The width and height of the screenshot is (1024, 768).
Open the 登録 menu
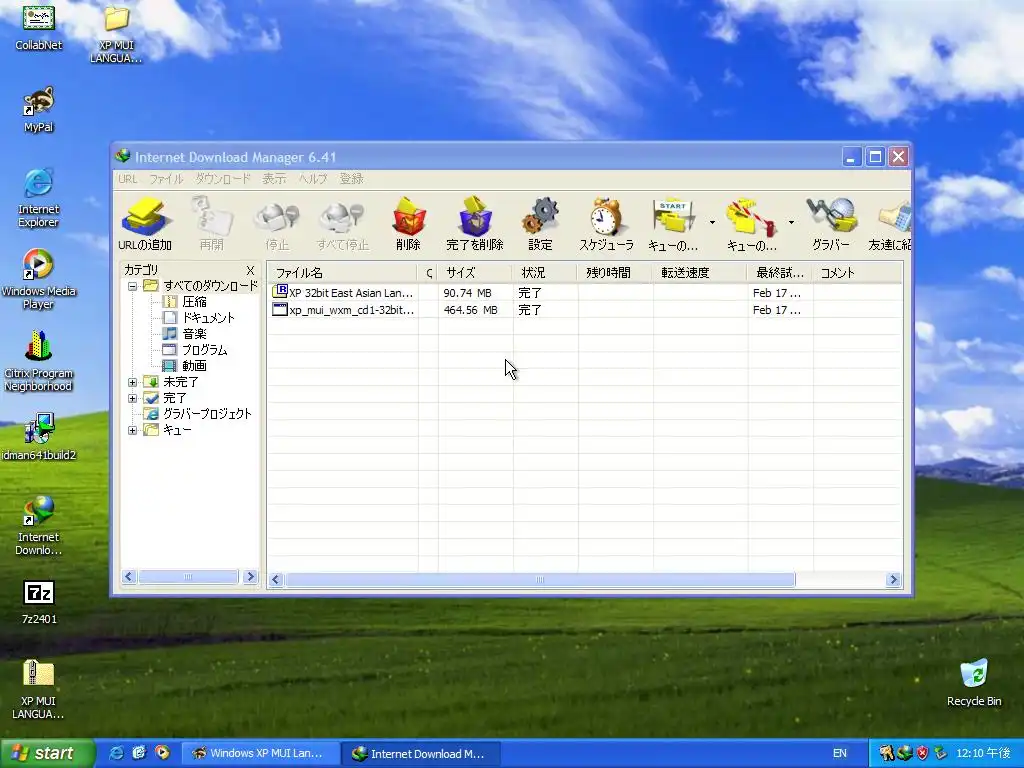(x=351, y=178)
